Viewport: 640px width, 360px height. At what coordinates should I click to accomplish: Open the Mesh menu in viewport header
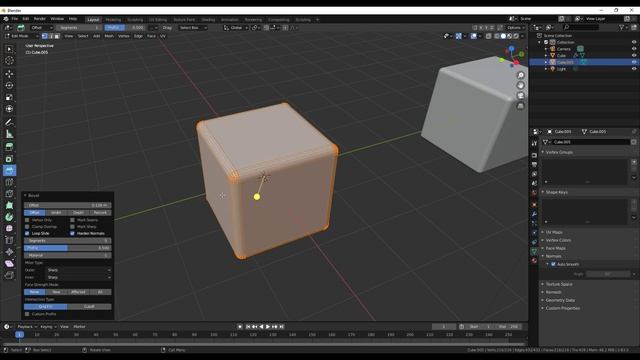tap(109, 36)
